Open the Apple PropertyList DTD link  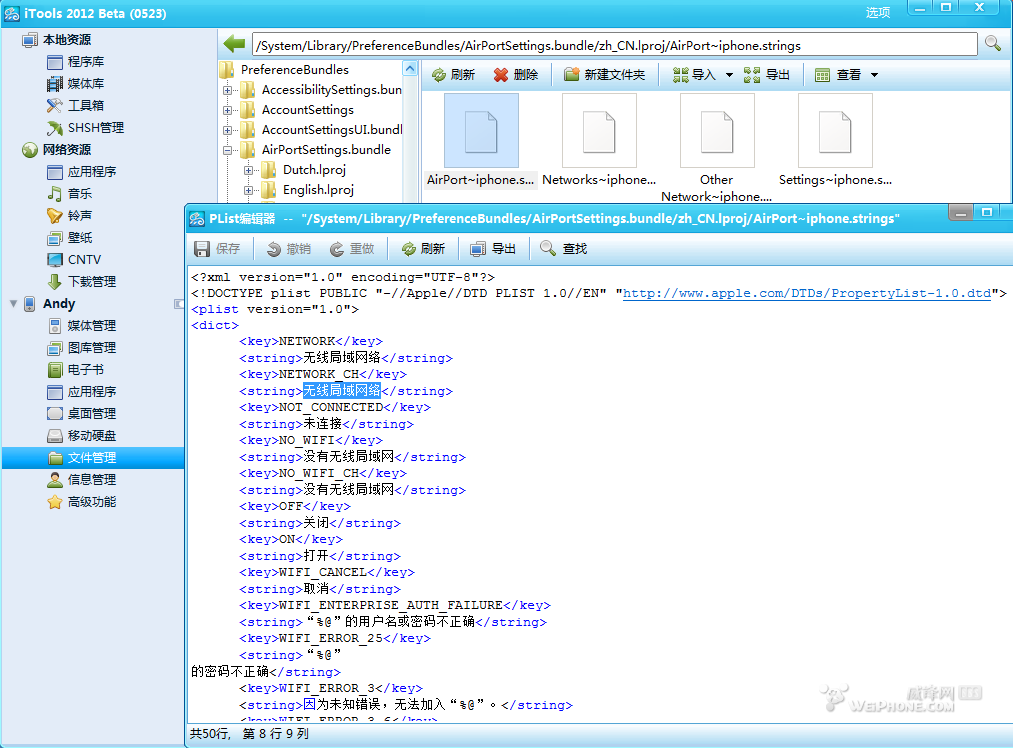807,293
